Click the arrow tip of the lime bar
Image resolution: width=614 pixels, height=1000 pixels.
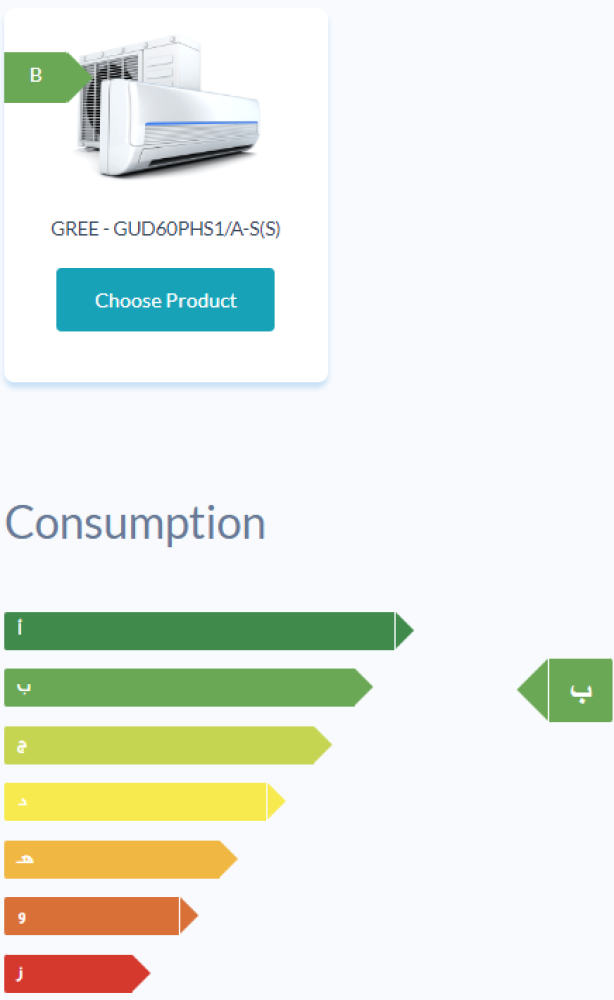coord(322,745)
